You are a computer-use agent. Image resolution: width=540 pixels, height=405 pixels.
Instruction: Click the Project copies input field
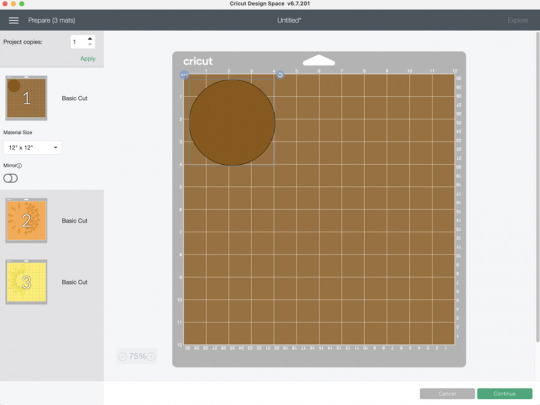point(79,42)
